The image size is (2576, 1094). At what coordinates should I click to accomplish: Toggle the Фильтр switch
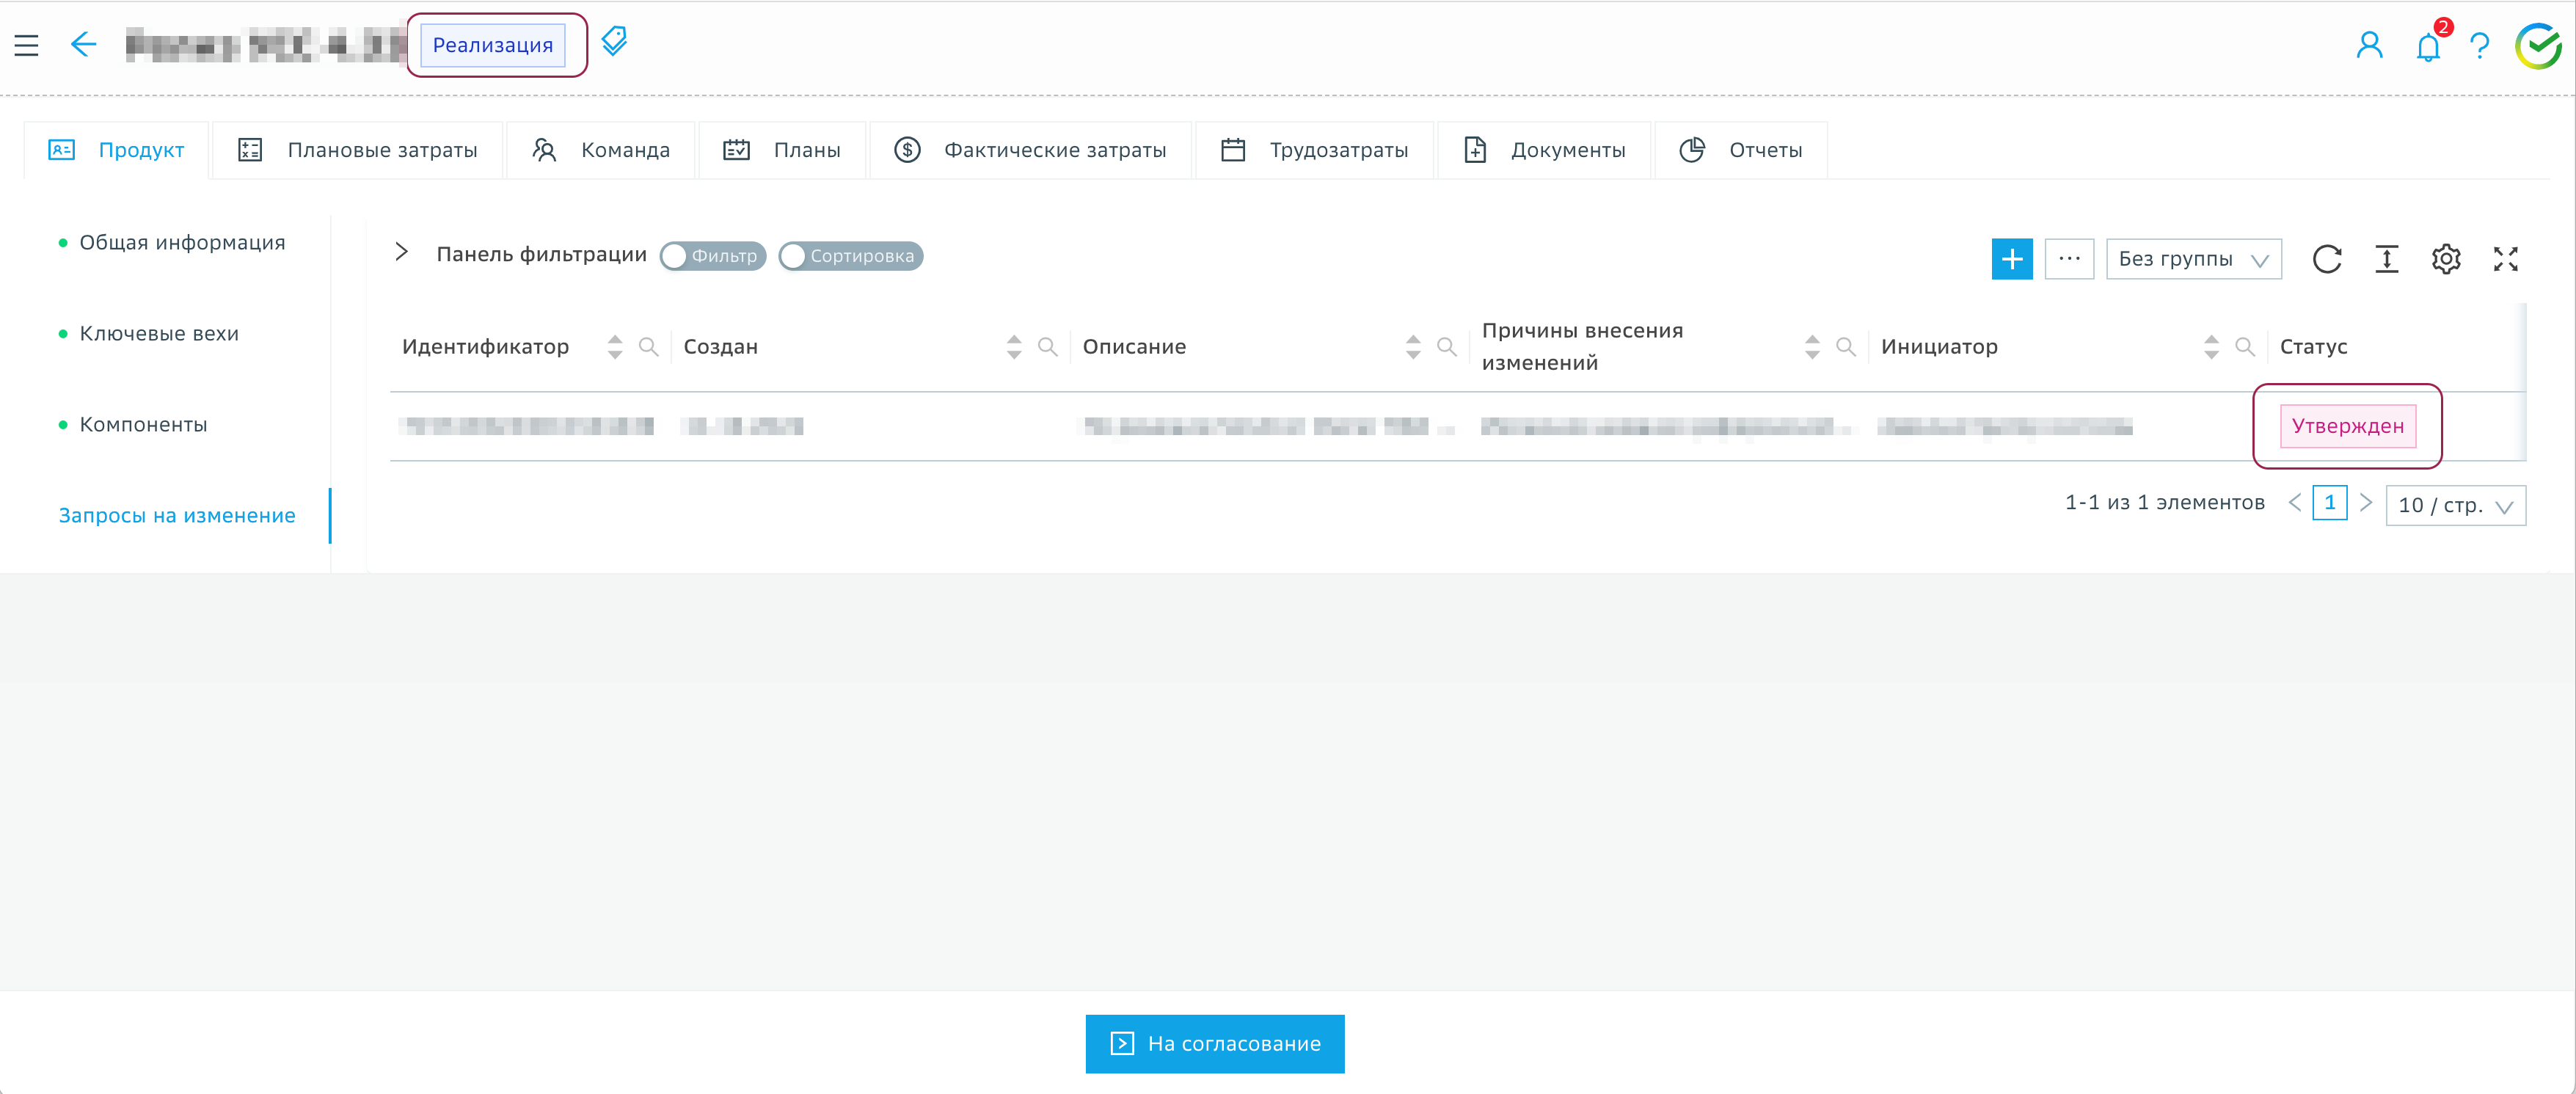tap(712, 256)
